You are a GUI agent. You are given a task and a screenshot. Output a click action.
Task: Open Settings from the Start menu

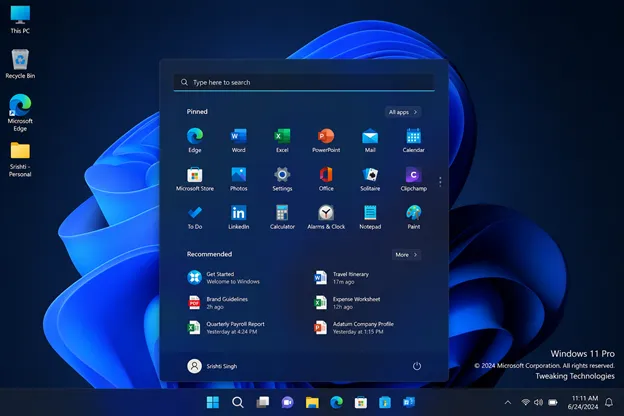click(282, 179)
